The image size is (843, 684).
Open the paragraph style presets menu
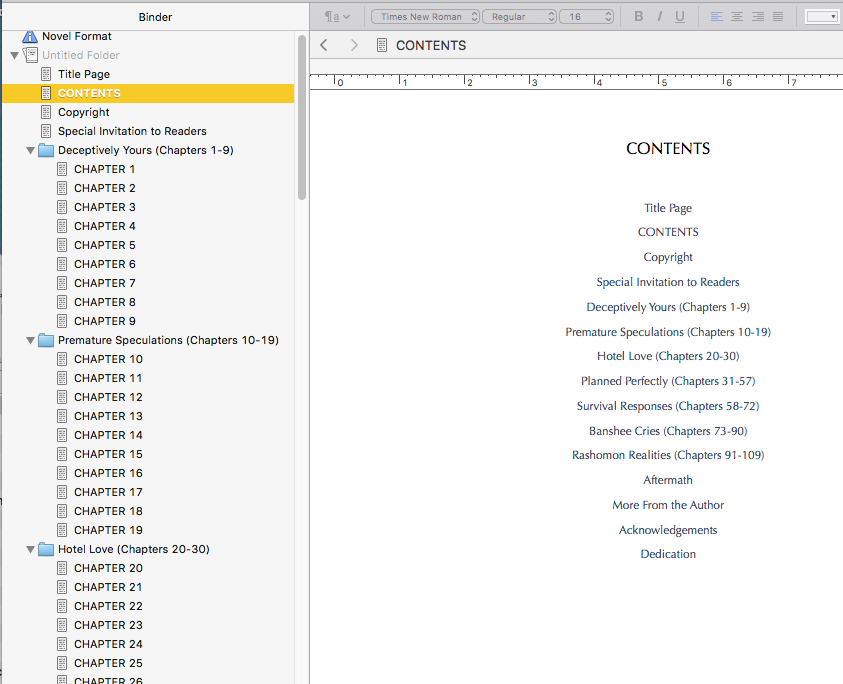tap(337, 16)
